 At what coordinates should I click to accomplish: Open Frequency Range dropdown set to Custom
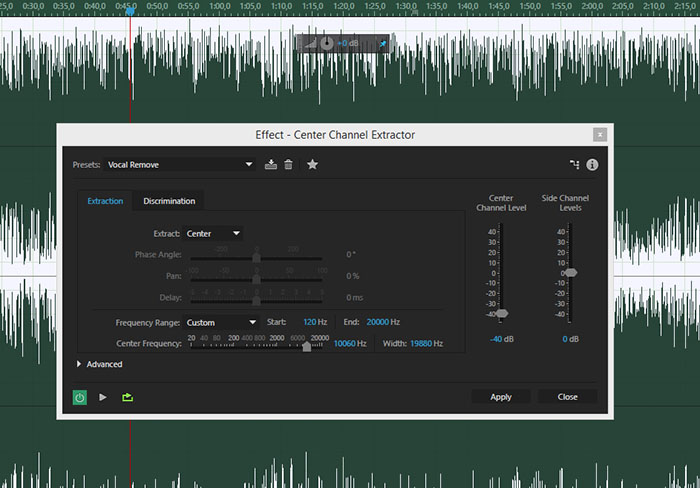[x=221, y=322]
